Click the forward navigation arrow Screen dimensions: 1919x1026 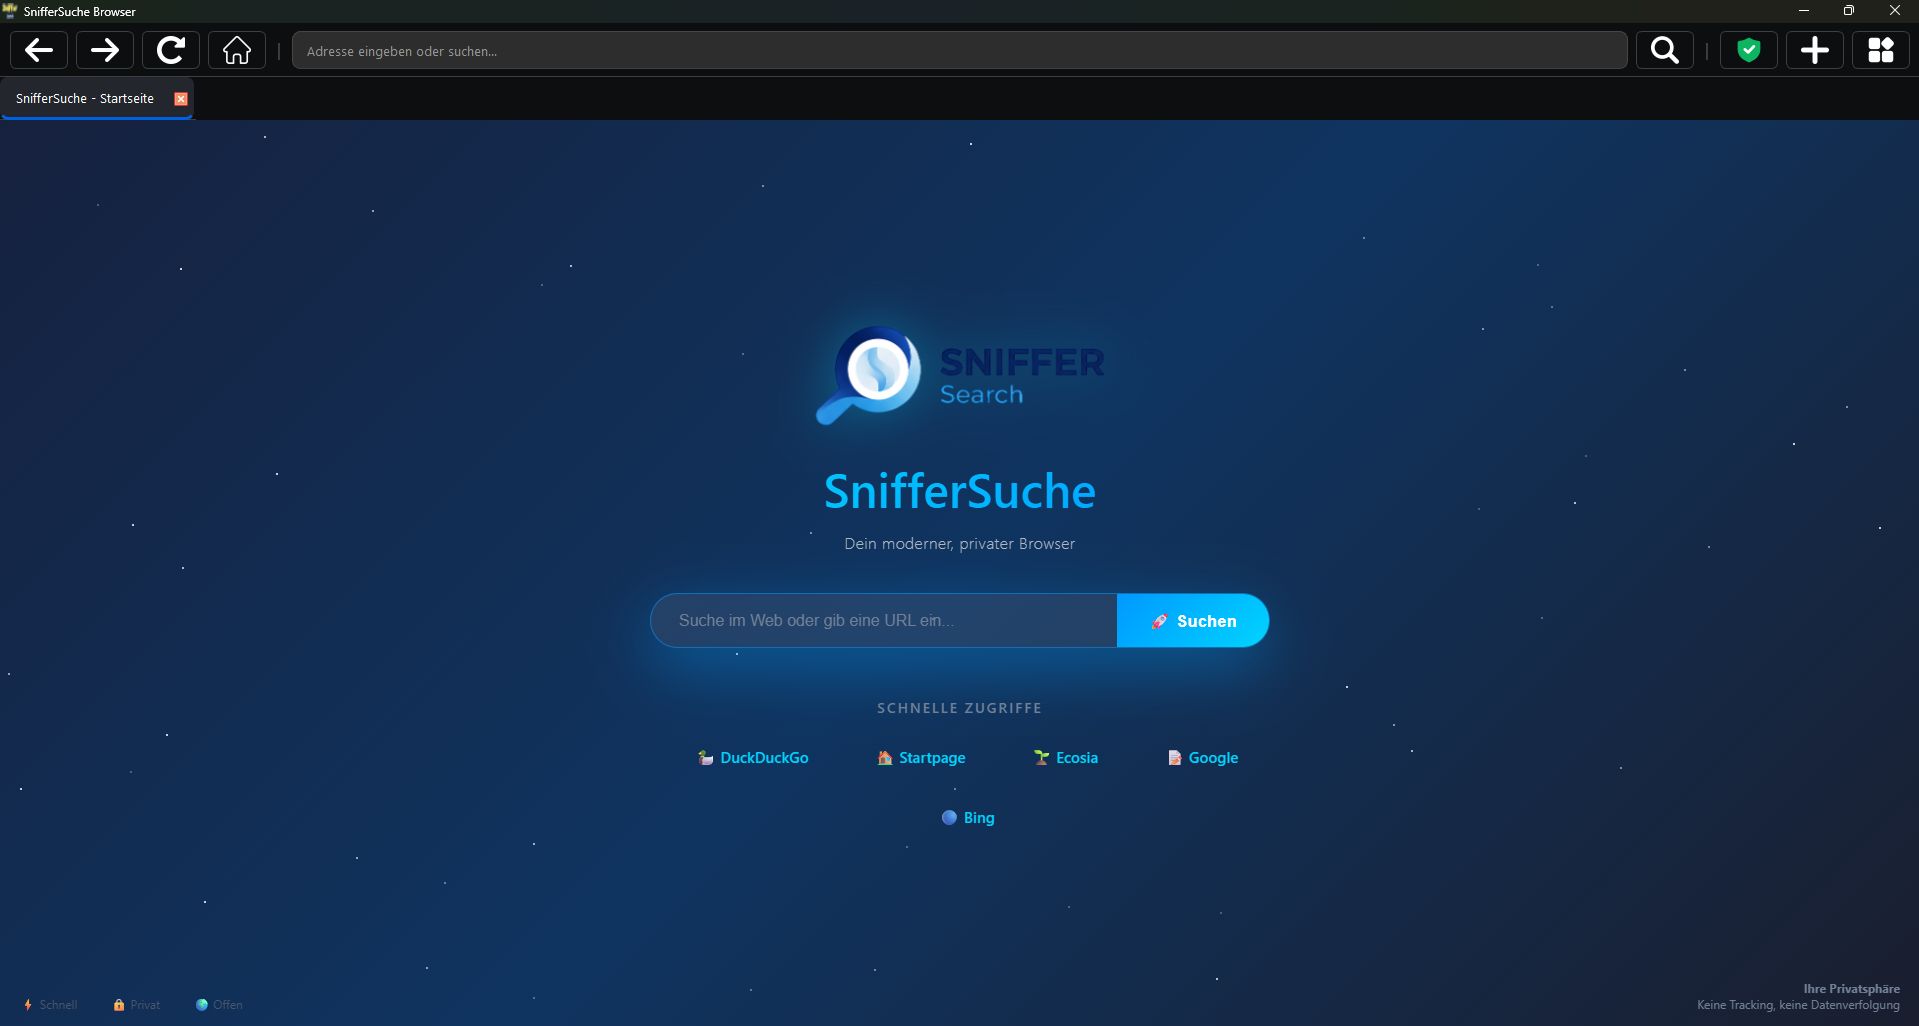(x=105, y=50)
